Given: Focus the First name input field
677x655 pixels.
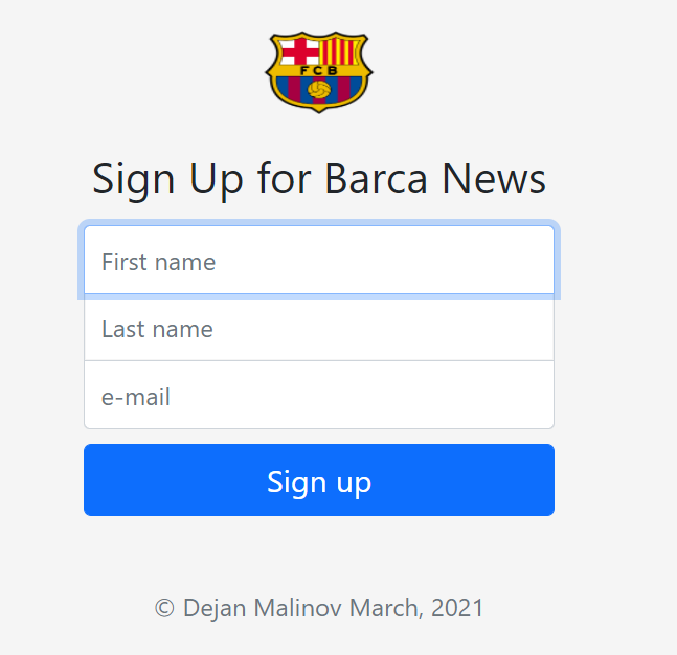Looking at the screenshot, I should pos(320,259).
